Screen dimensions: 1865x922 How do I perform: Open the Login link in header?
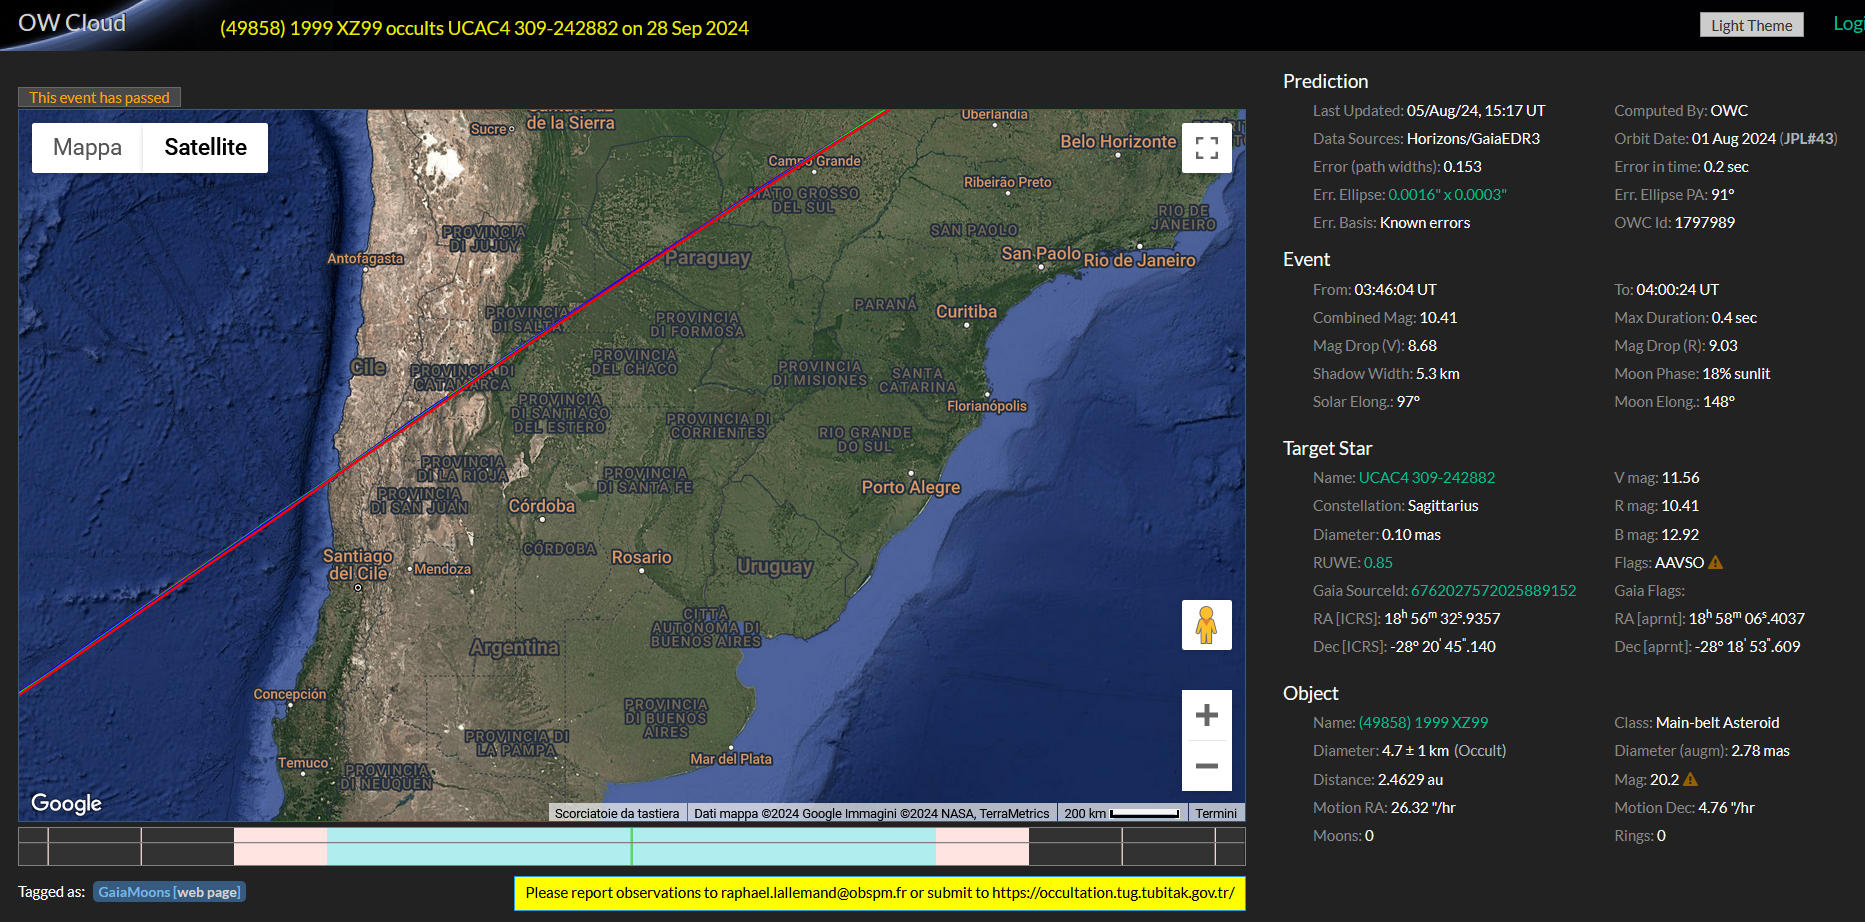1848,24
